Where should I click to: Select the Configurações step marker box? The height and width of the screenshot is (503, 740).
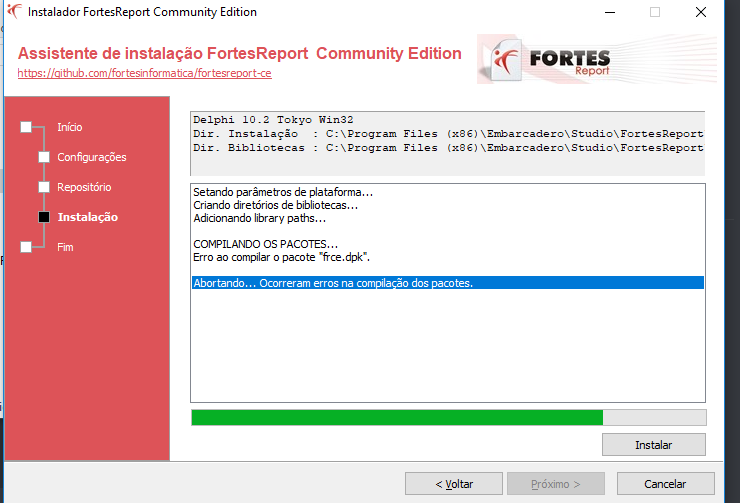click(x=44, y=157)
